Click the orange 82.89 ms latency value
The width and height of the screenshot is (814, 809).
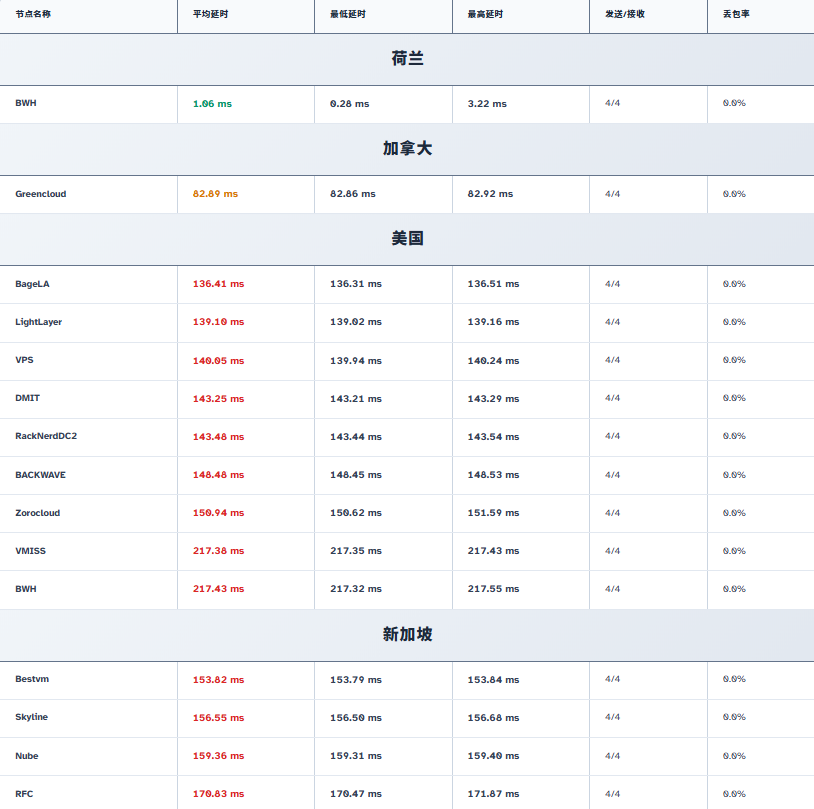click(x=215, y=194)
